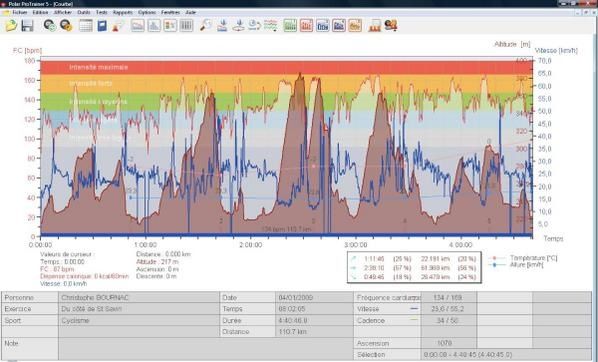Click the podium-like icon near toolbar end
598x362 pixels.
[375, 26]
